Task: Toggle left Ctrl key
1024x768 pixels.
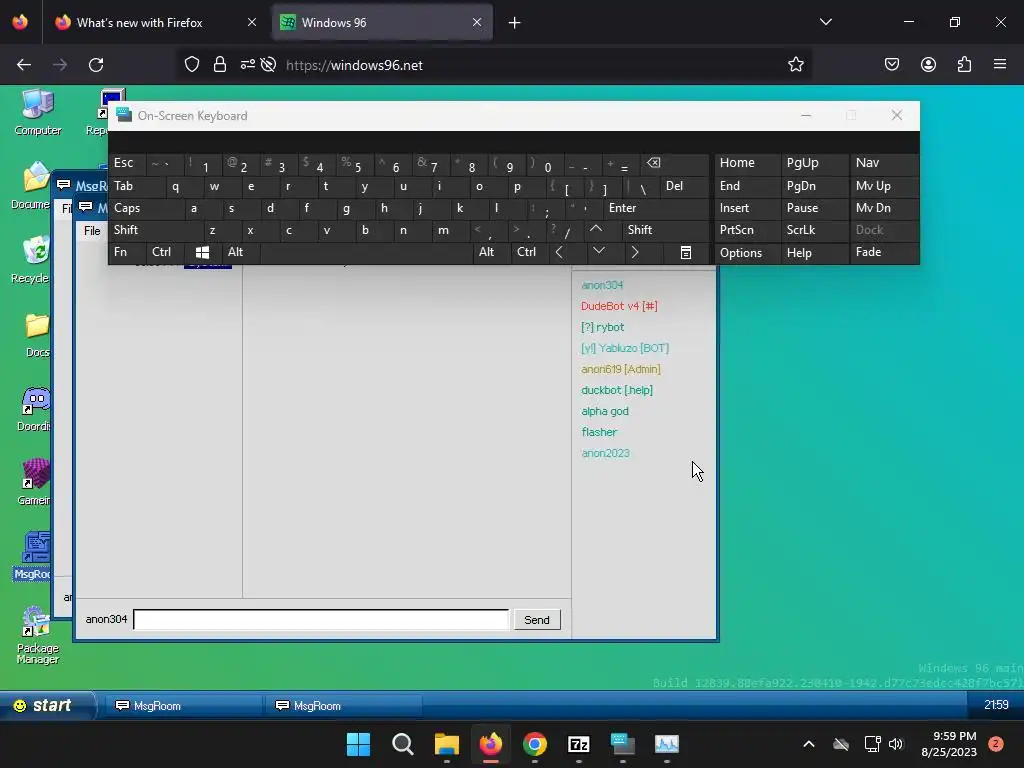Action: [165, 252]
